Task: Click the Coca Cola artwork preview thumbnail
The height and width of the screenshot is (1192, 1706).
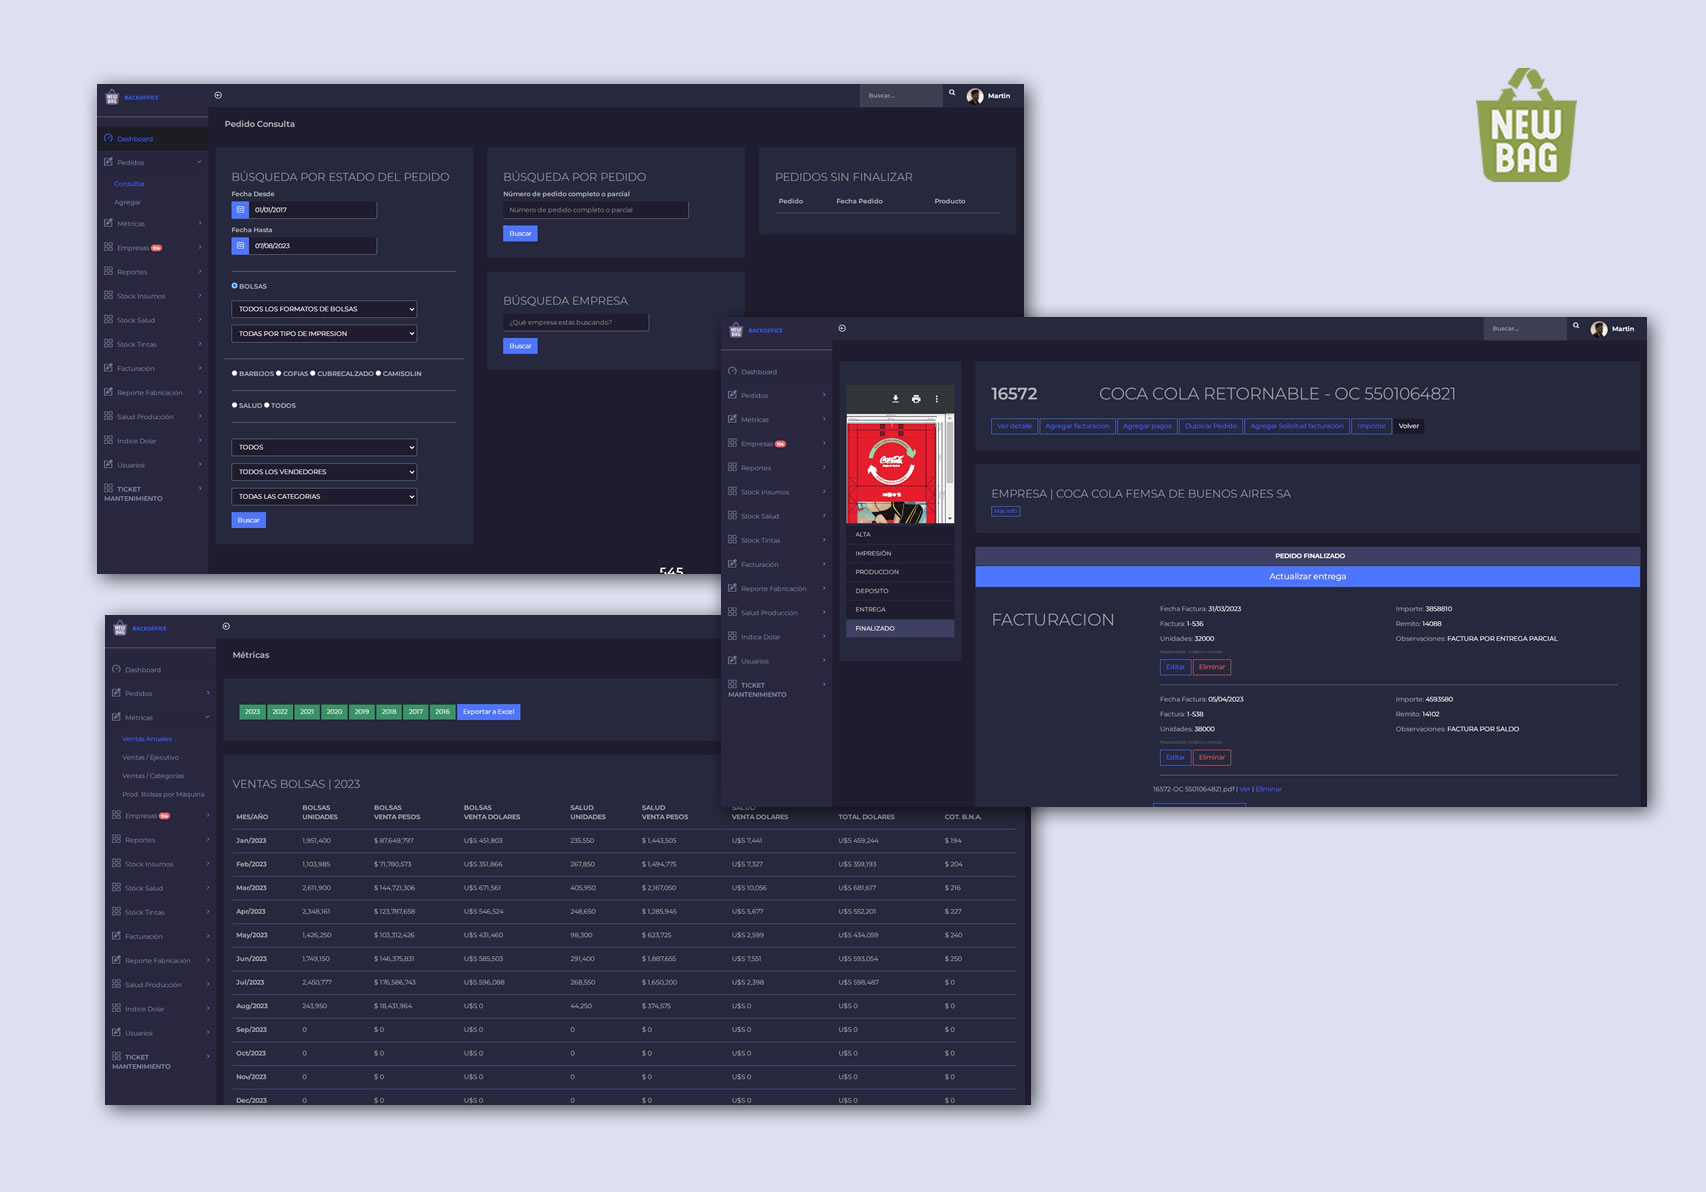Action: [896, 468]
